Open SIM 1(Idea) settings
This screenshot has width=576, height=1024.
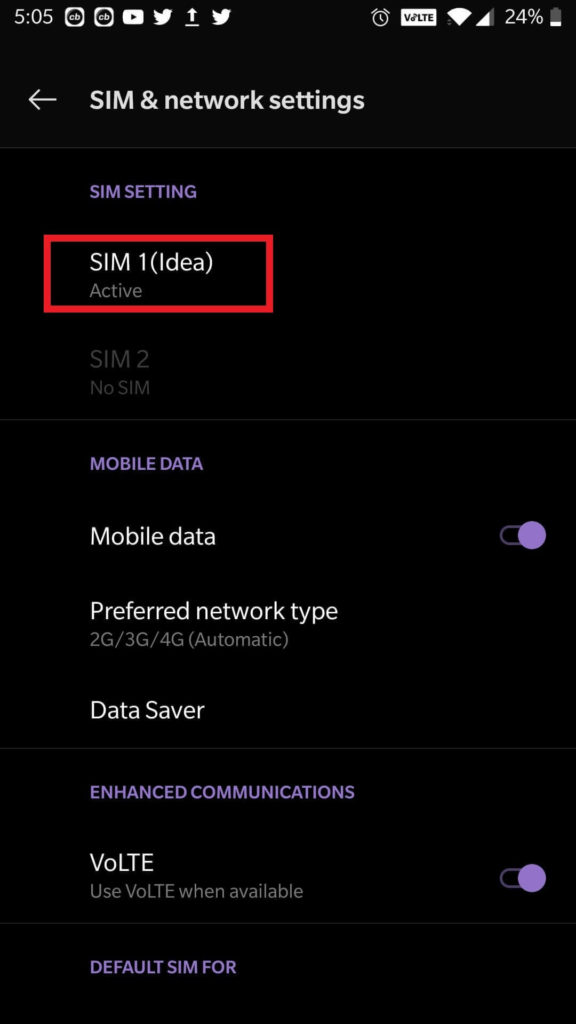(x=288, y=274)
